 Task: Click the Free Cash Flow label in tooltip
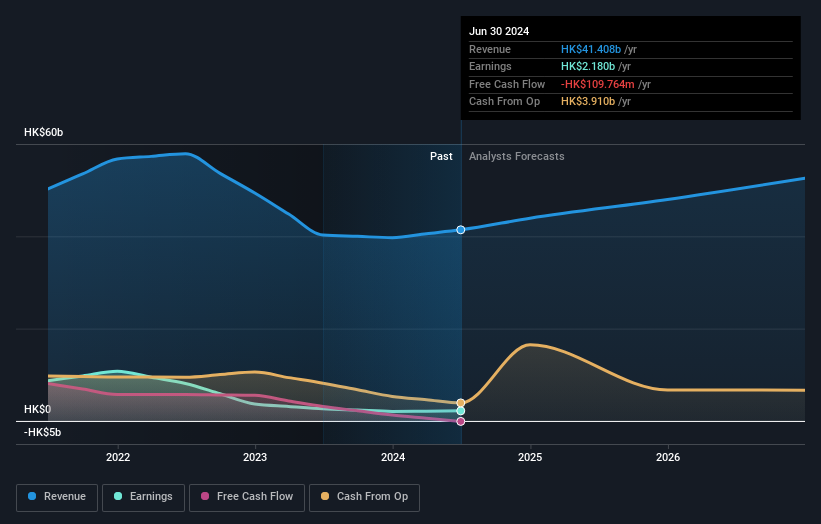pyautogui.click(x=507, y=84)
